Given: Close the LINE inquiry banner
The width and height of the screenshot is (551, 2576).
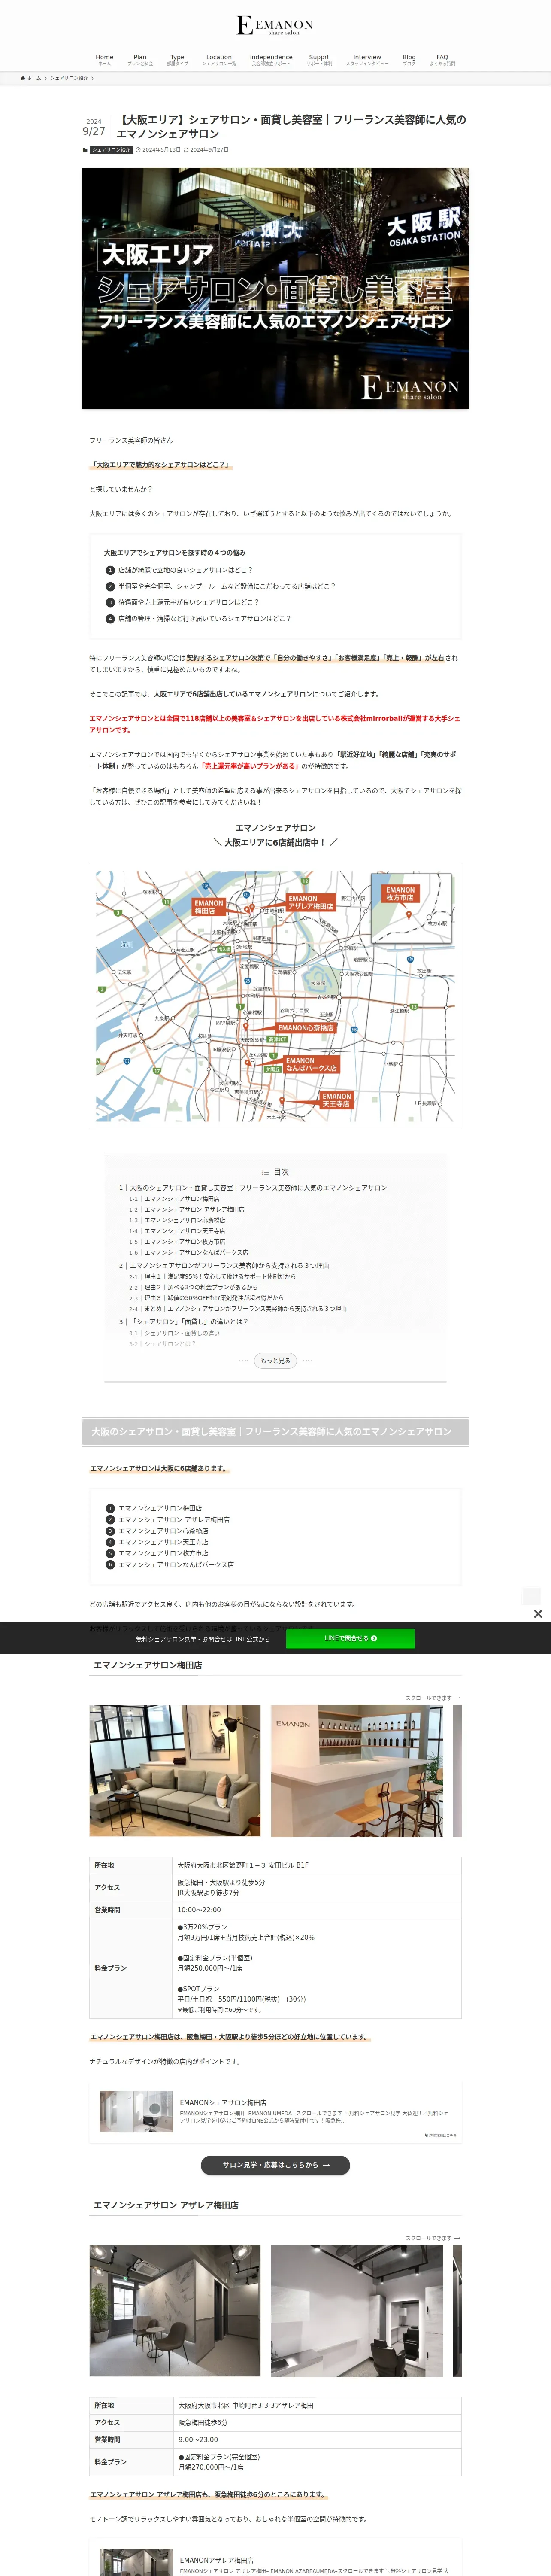Looking at the screenshot, I should pyautogui.click(x=538, y=1614).
